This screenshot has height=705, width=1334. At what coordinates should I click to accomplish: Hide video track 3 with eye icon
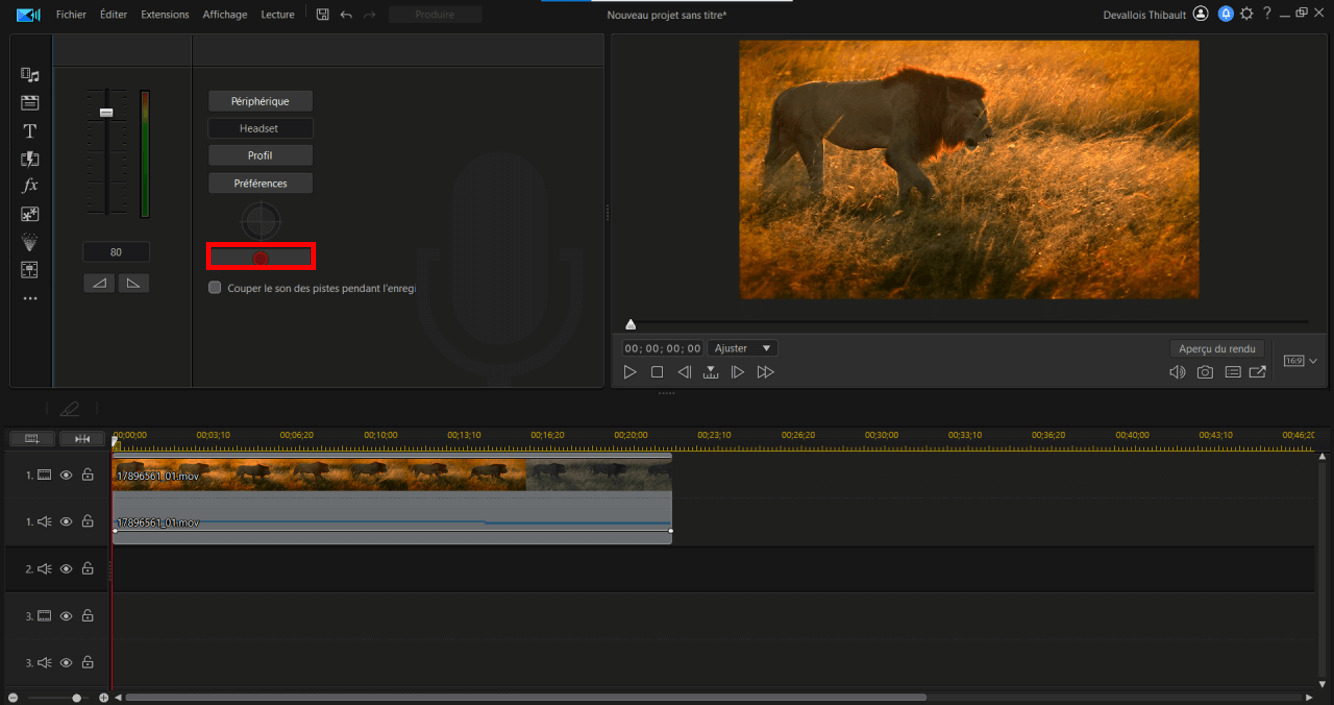point(66,616)
